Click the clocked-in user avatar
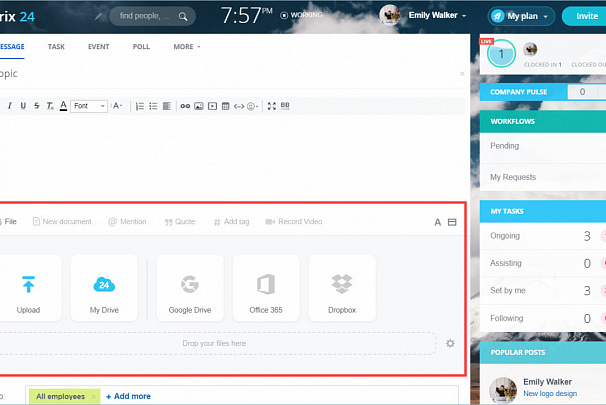Image resolution: width=606 pixels, height=405 pixels. point(530,49)
